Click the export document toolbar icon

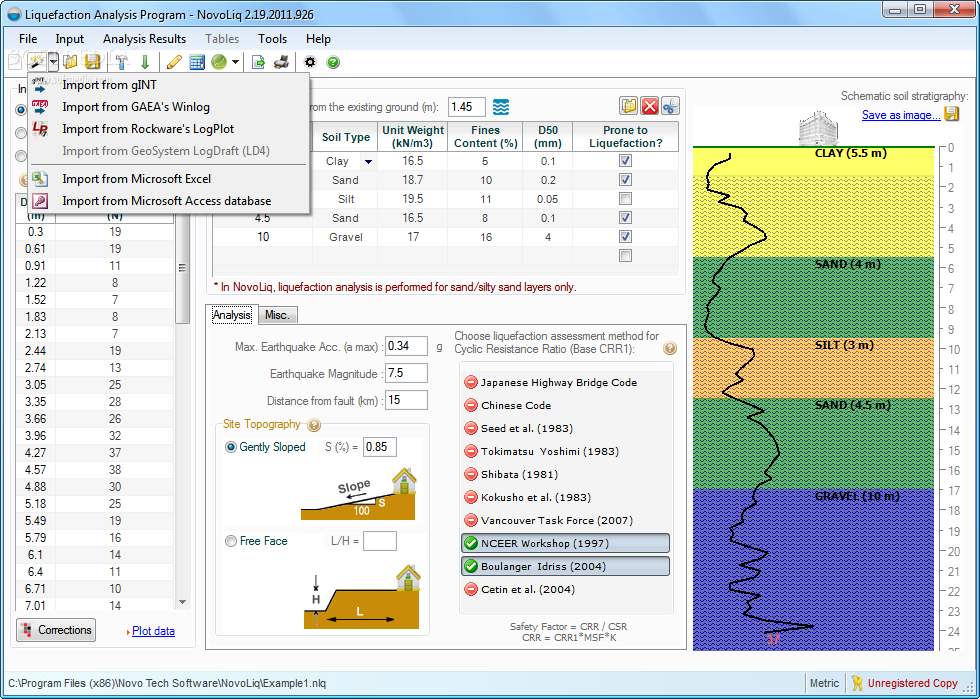click(258, 62)
